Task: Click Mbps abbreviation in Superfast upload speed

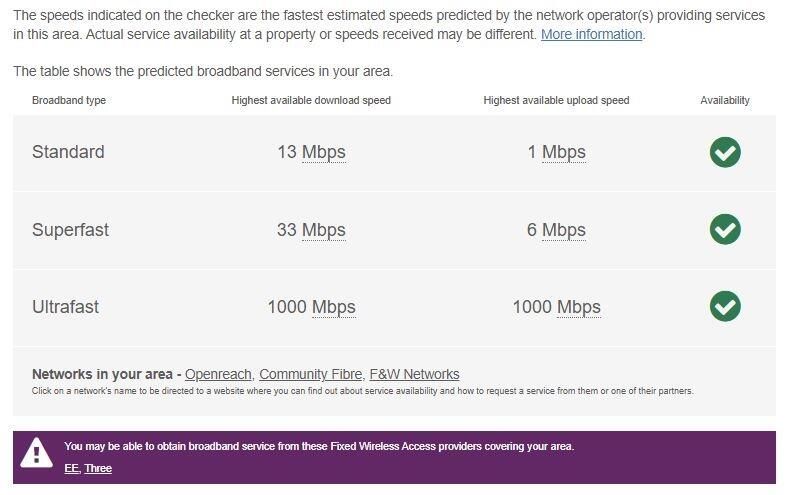Action: (x=563, y=230)
